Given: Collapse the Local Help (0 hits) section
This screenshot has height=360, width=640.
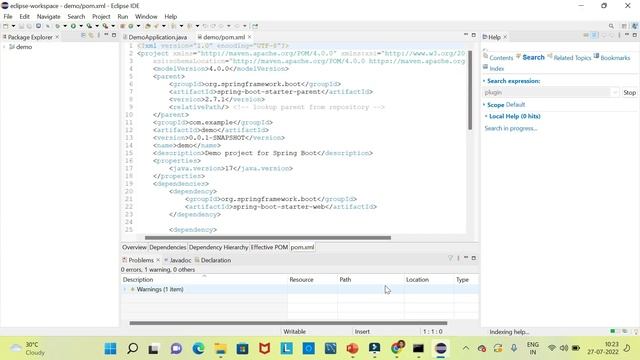Looking at the screenshot, I should point(486,116).
